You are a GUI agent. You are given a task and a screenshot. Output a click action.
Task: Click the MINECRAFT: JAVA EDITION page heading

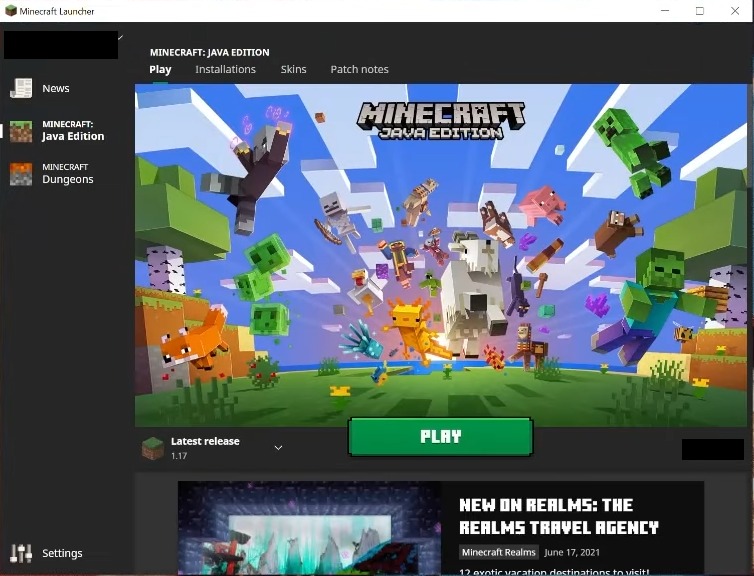[x=210, y=52]
